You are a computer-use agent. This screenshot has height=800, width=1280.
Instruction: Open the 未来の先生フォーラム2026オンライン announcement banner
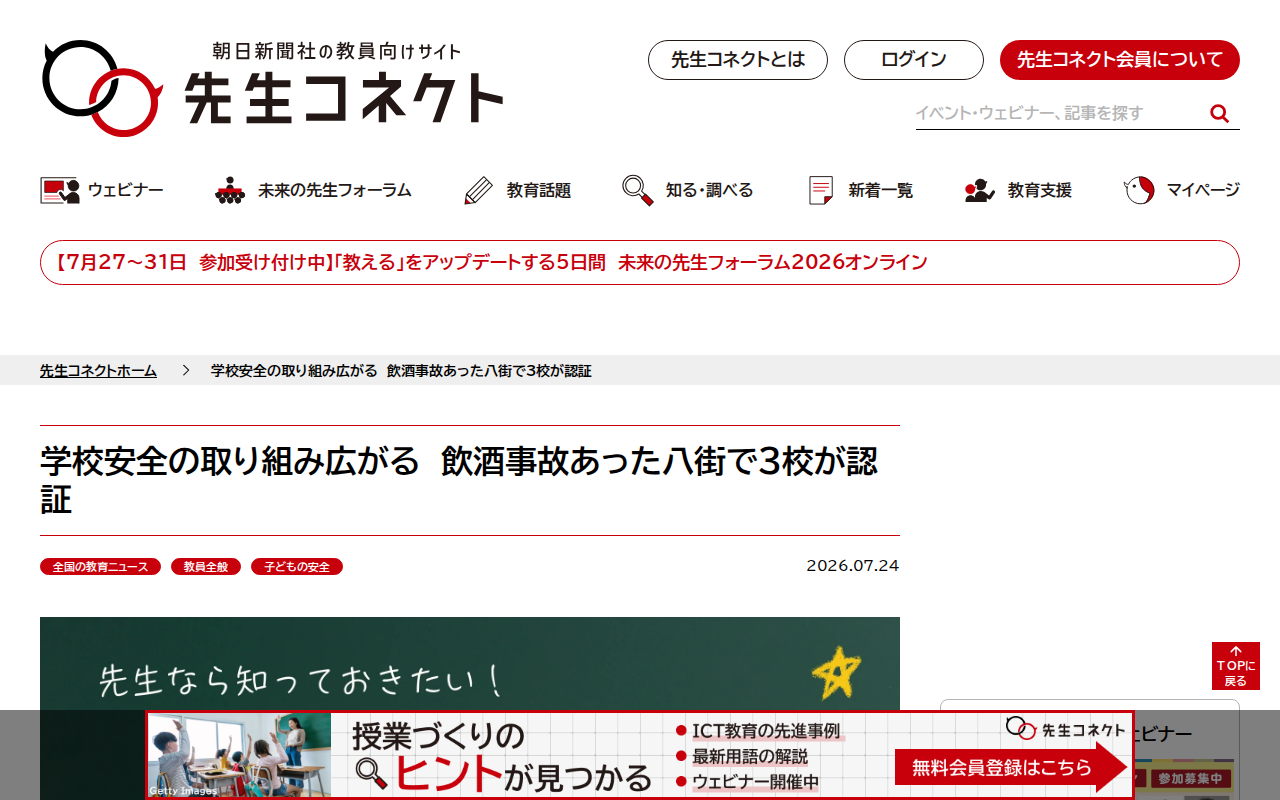tap(640, 263)
